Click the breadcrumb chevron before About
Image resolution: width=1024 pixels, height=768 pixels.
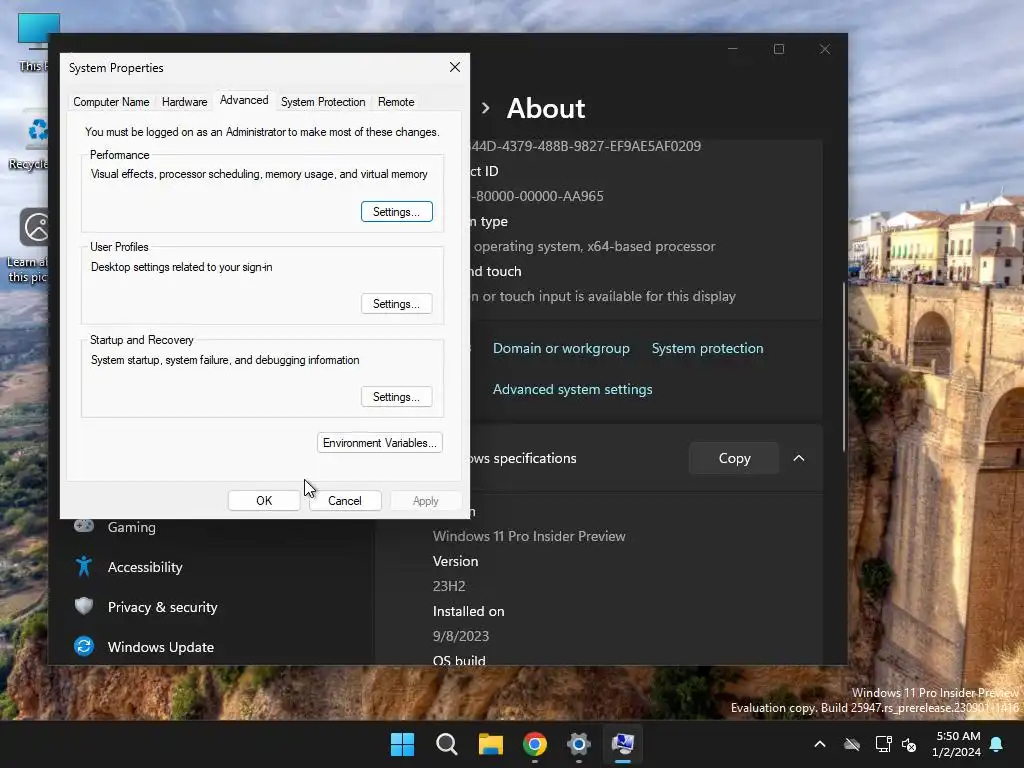click(485, 108)
